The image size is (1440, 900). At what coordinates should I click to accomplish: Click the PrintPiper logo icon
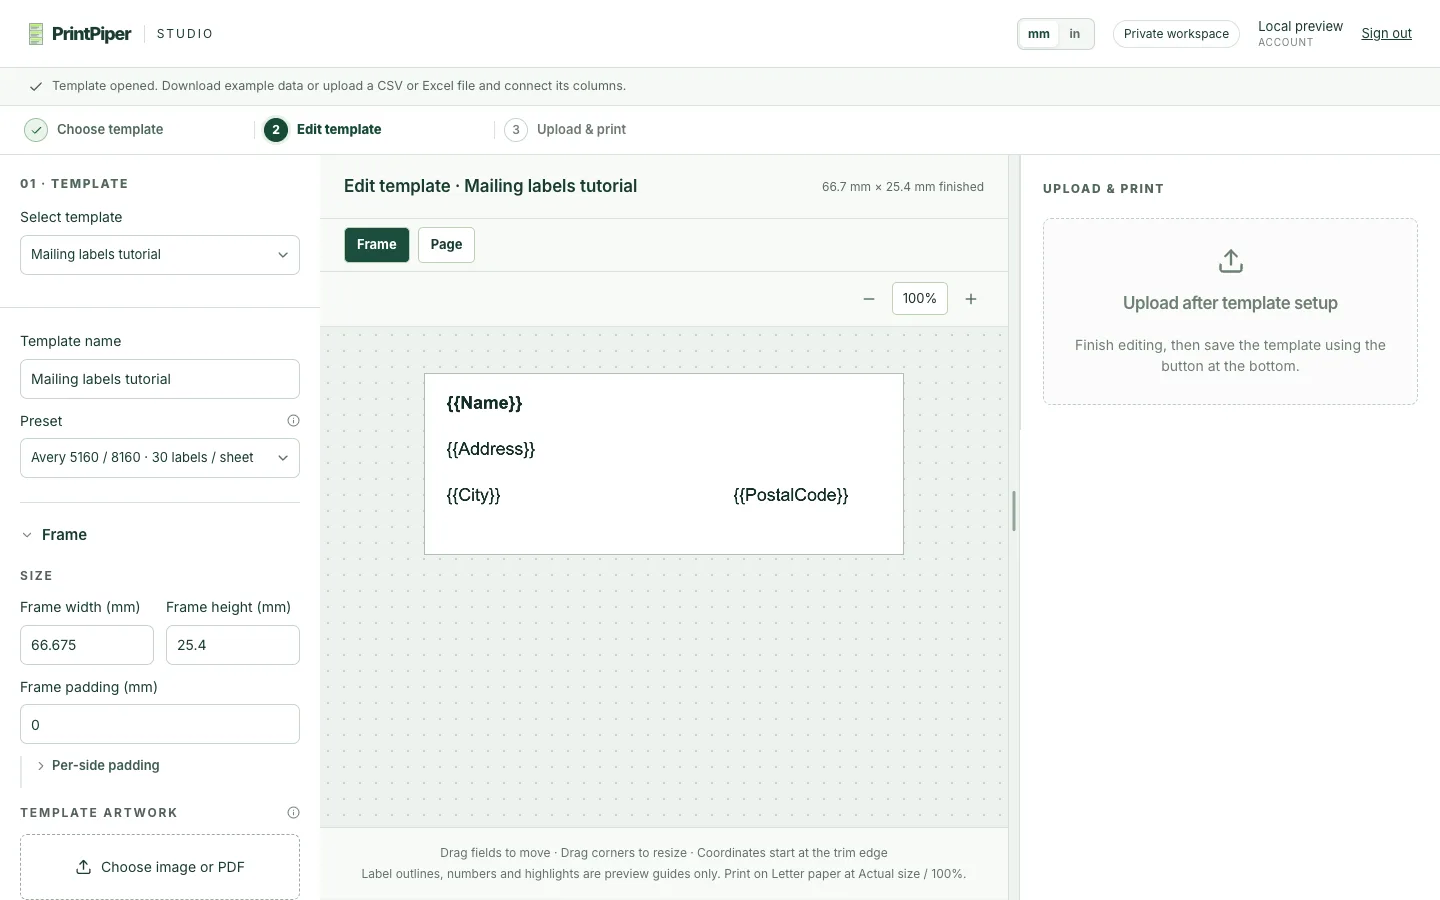pos(36,34)
